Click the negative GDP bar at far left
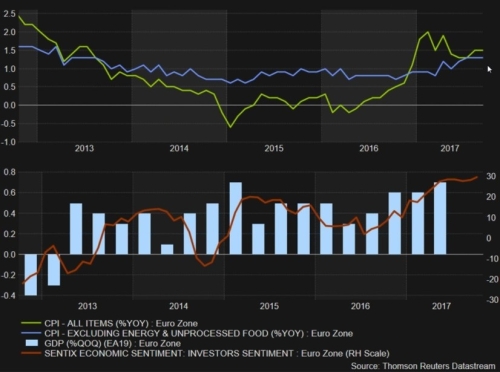This screenshot has width=500, height=372. (31, 275)
